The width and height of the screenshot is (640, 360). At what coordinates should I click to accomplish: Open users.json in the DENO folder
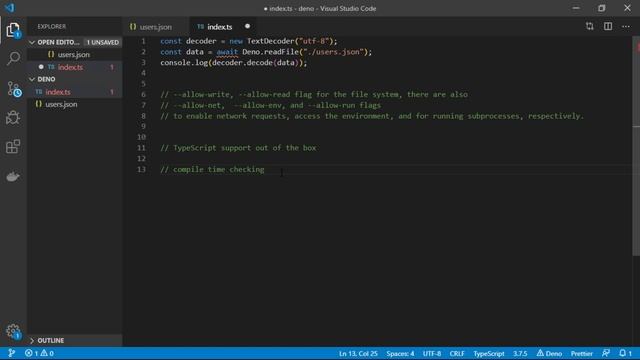(x=75, y=104)
